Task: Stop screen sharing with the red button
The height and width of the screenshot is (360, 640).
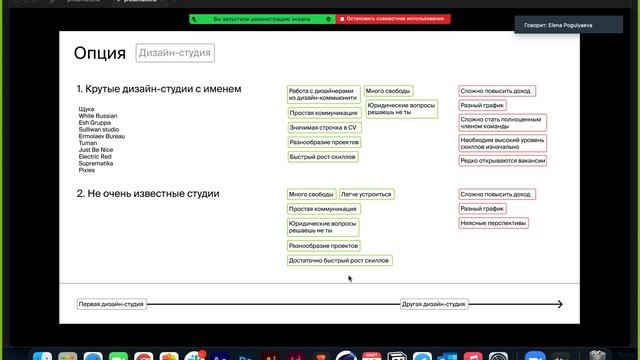Action: pos(393,19)
